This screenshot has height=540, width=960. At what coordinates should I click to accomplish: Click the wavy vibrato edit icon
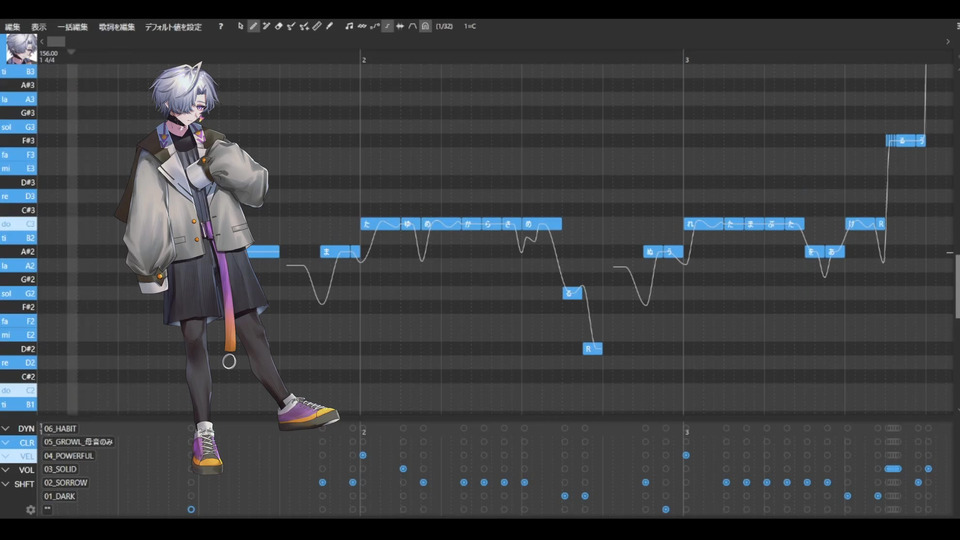[362, 26]
